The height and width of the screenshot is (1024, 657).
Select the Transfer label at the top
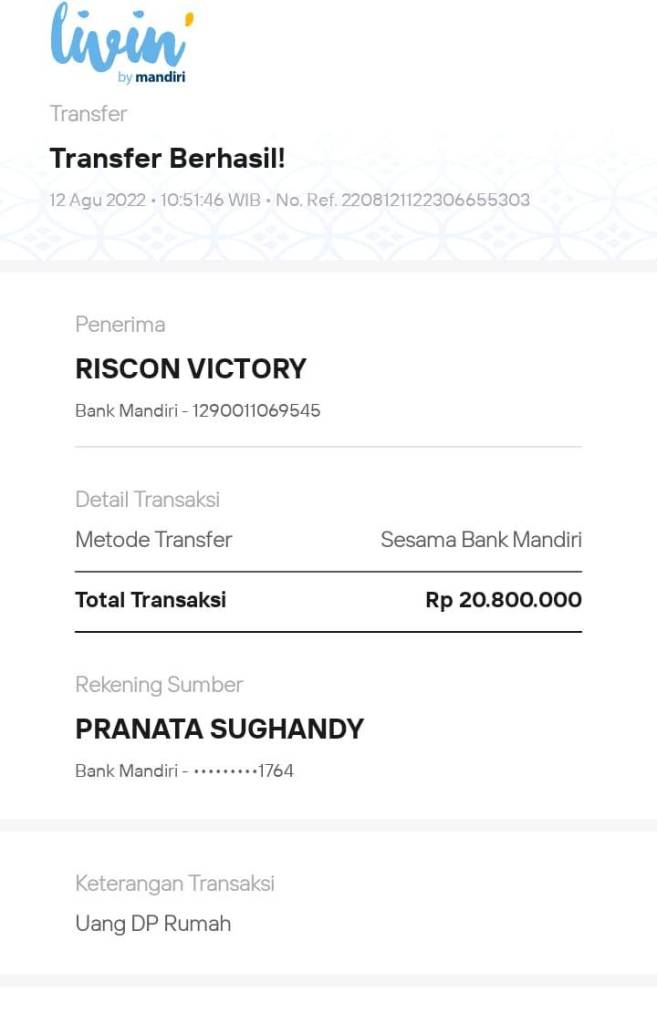(x=88, y=114)
